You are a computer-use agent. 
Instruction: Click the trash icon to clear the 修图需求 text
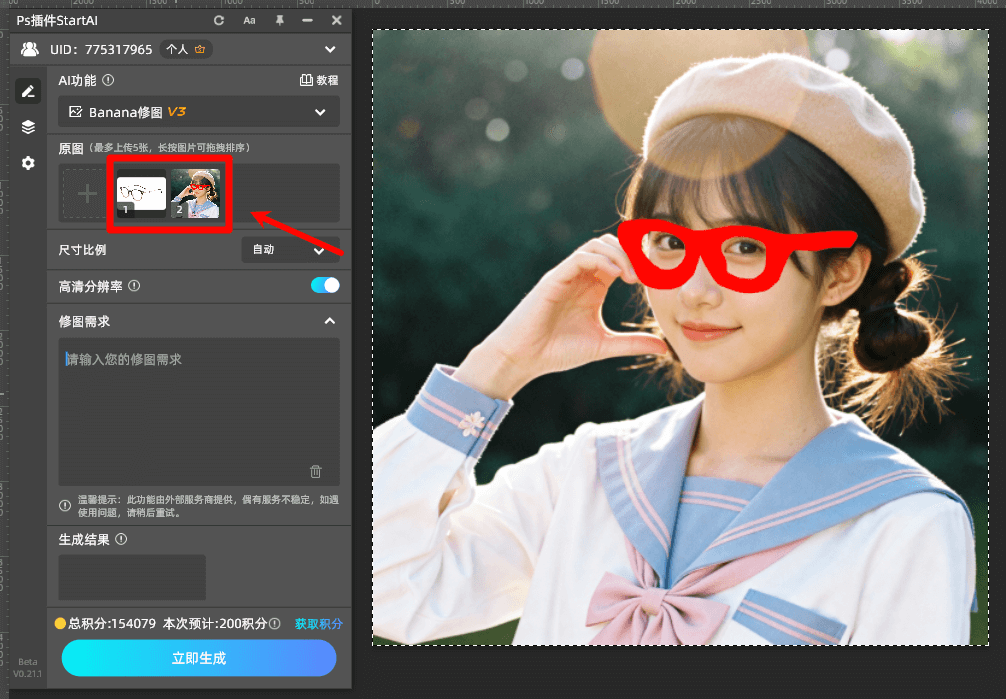(316, 471)
